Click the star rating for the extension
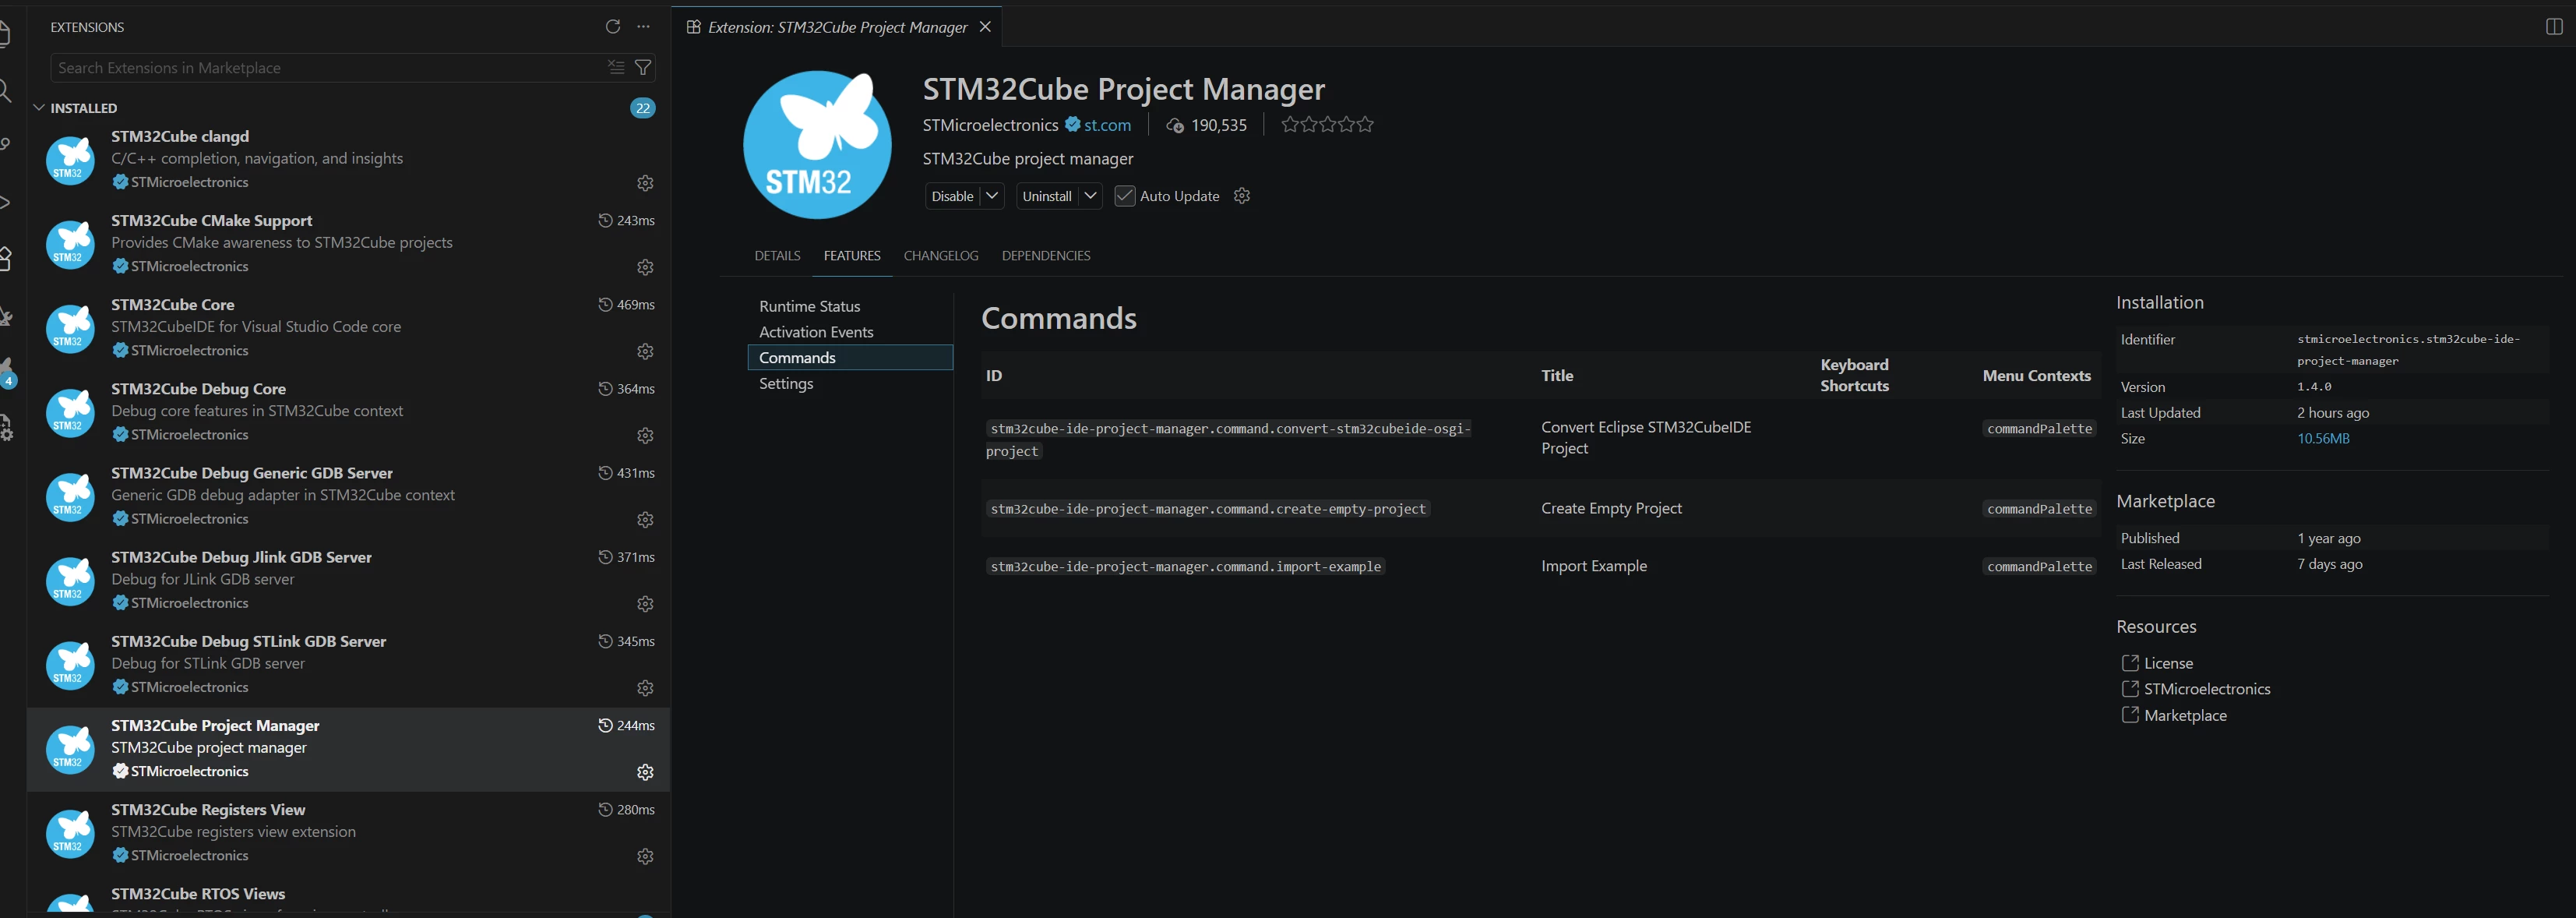2576x918 pixels. click(1327, 125)
